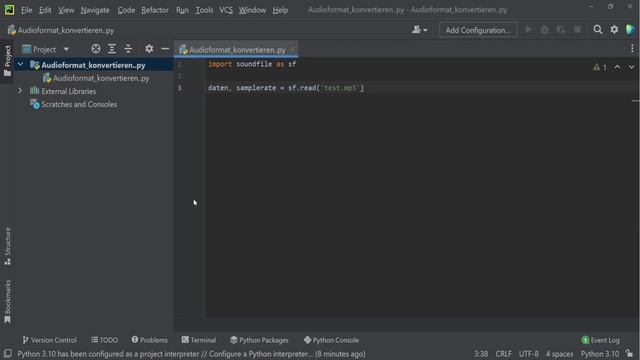Click line number 3 in gutter
Viewport: 640px width, 360px height.
(x=180, y=88)
